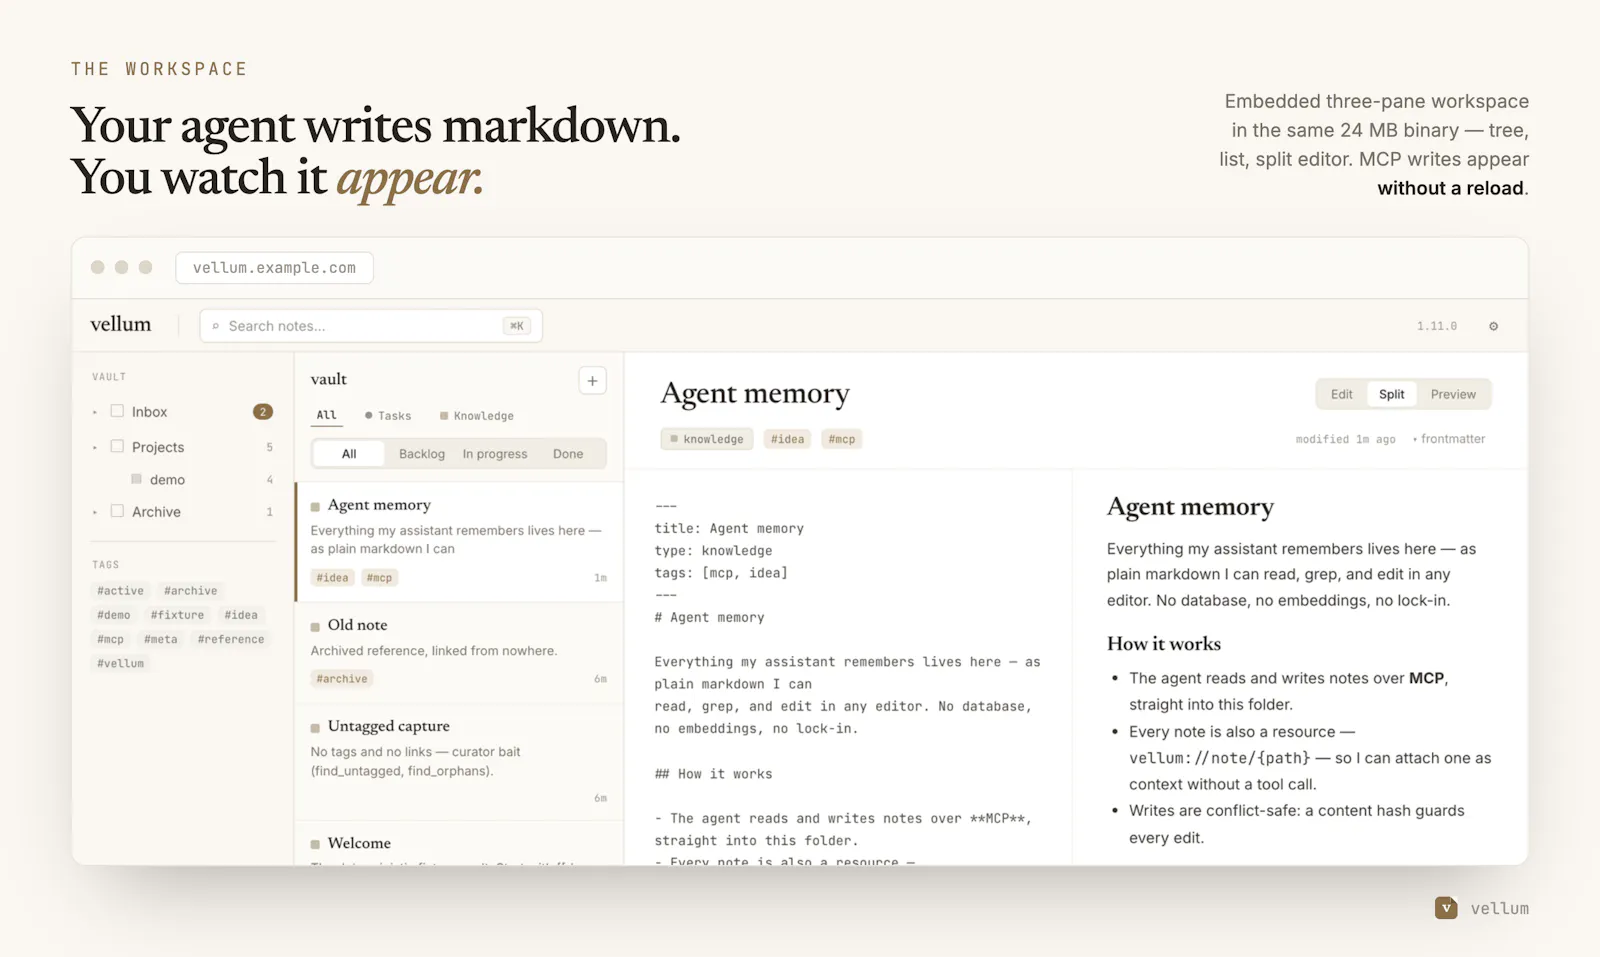Click the vault list heading
1600x957 pixels.
point(329,379)
